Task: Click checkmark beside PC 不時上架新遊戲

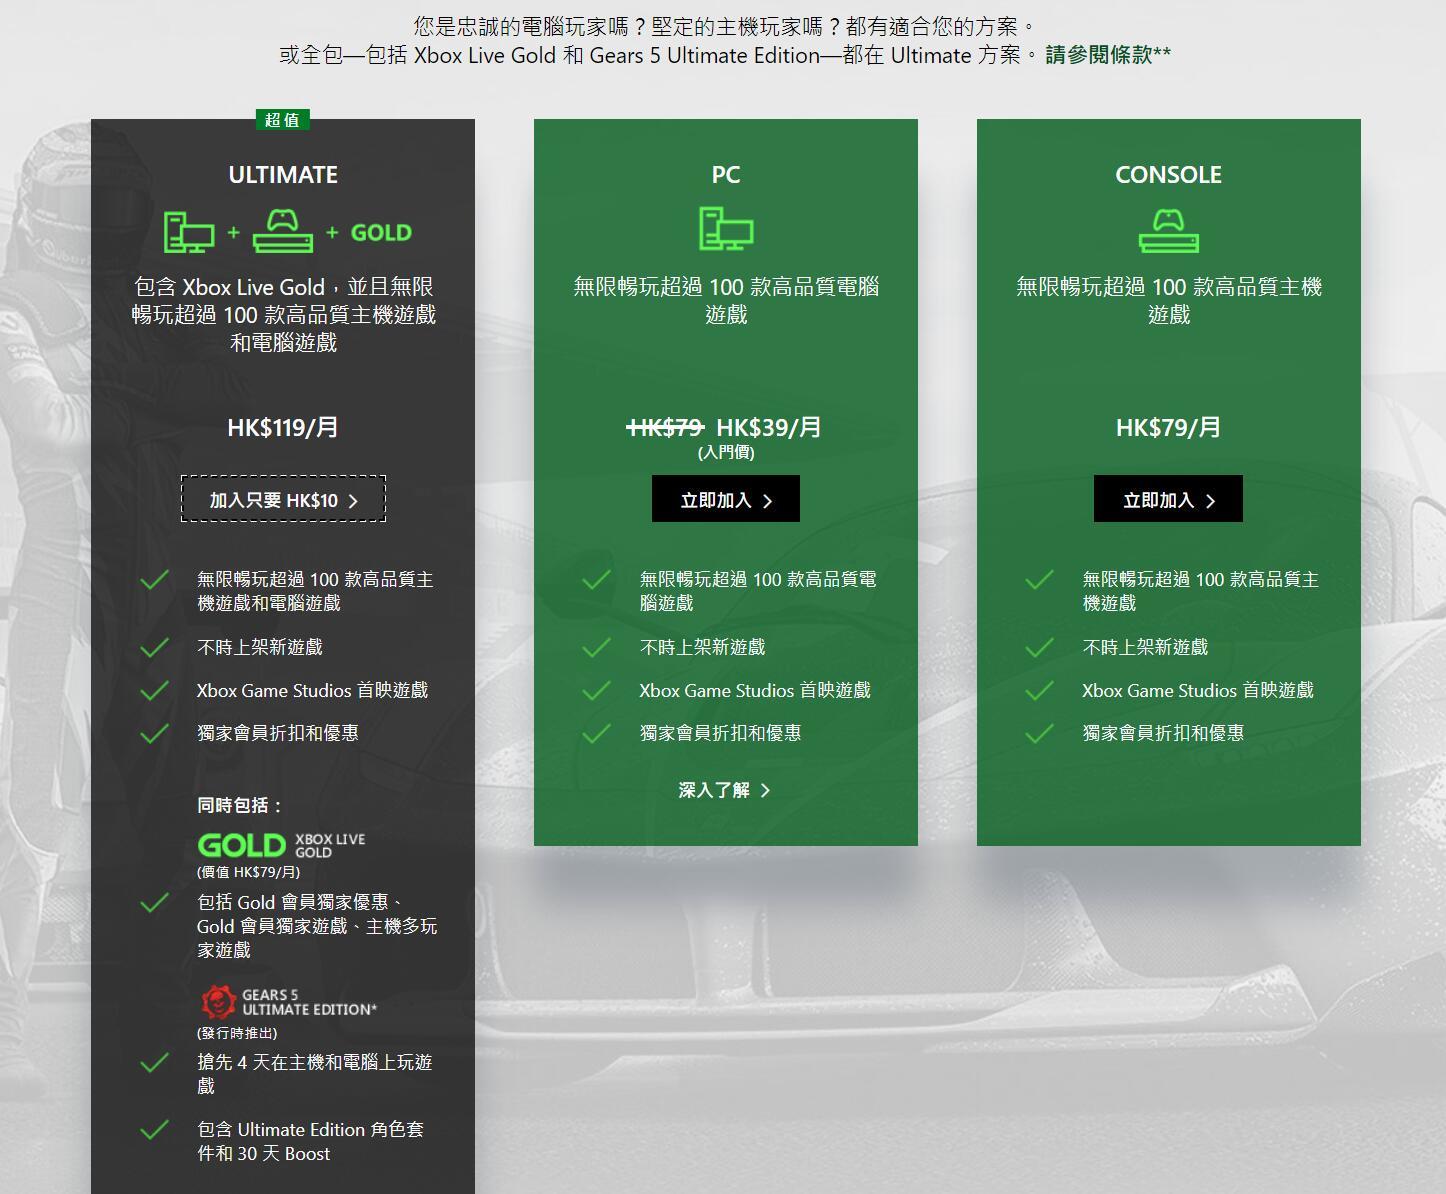Action: pyautogui.click(x=597, y=648)
